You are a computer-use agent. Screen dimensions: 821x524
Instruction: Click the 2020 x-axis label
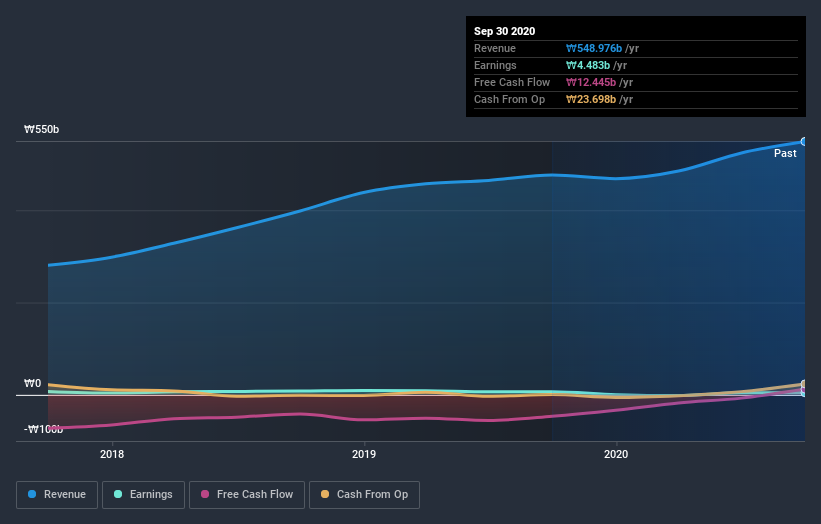[x=616, y=454]
